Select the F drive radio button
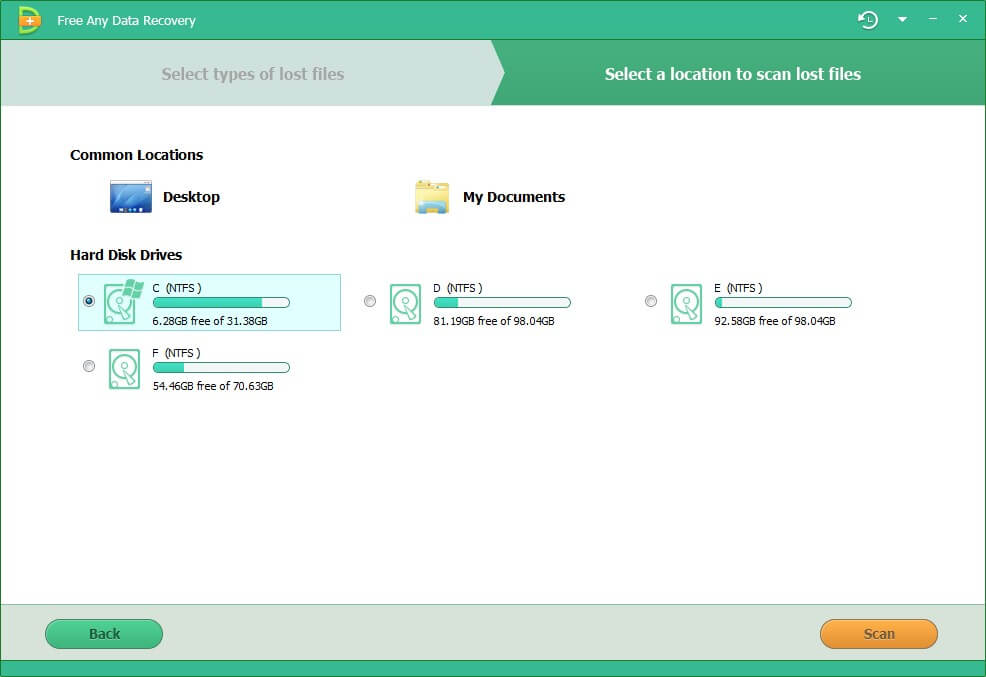The image size is (986, 677). (x=89, y=366)
